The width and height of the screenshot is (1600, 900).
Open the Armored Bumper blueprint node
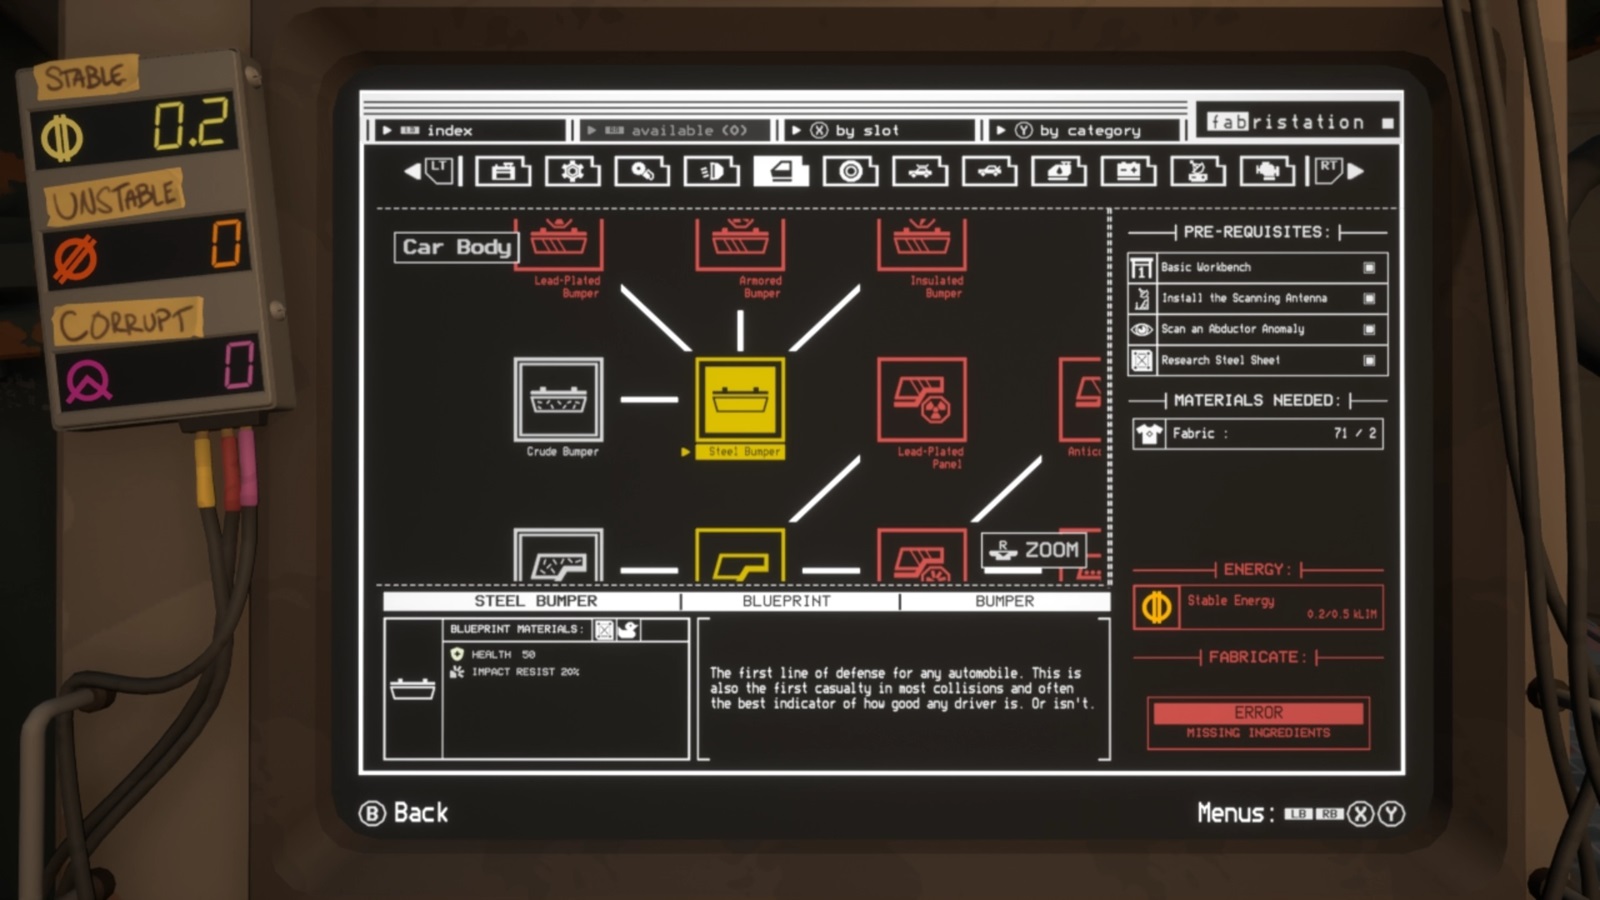740,245
